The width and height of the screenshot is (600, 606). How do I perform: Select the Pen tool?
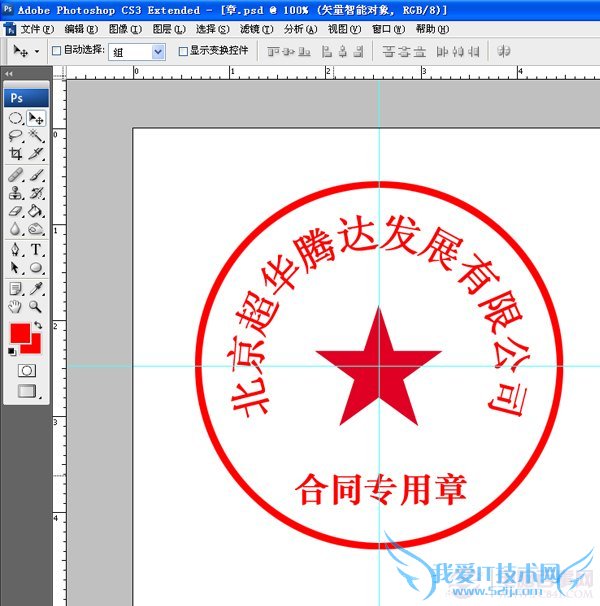point(15,249)
